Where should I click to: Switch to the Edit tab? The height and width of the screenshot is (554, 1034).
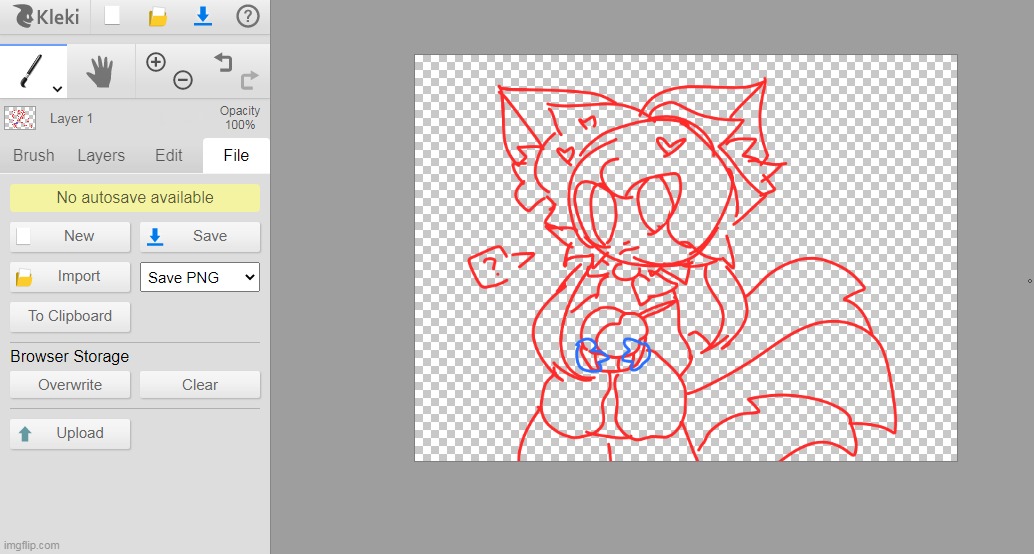[169, 156]
